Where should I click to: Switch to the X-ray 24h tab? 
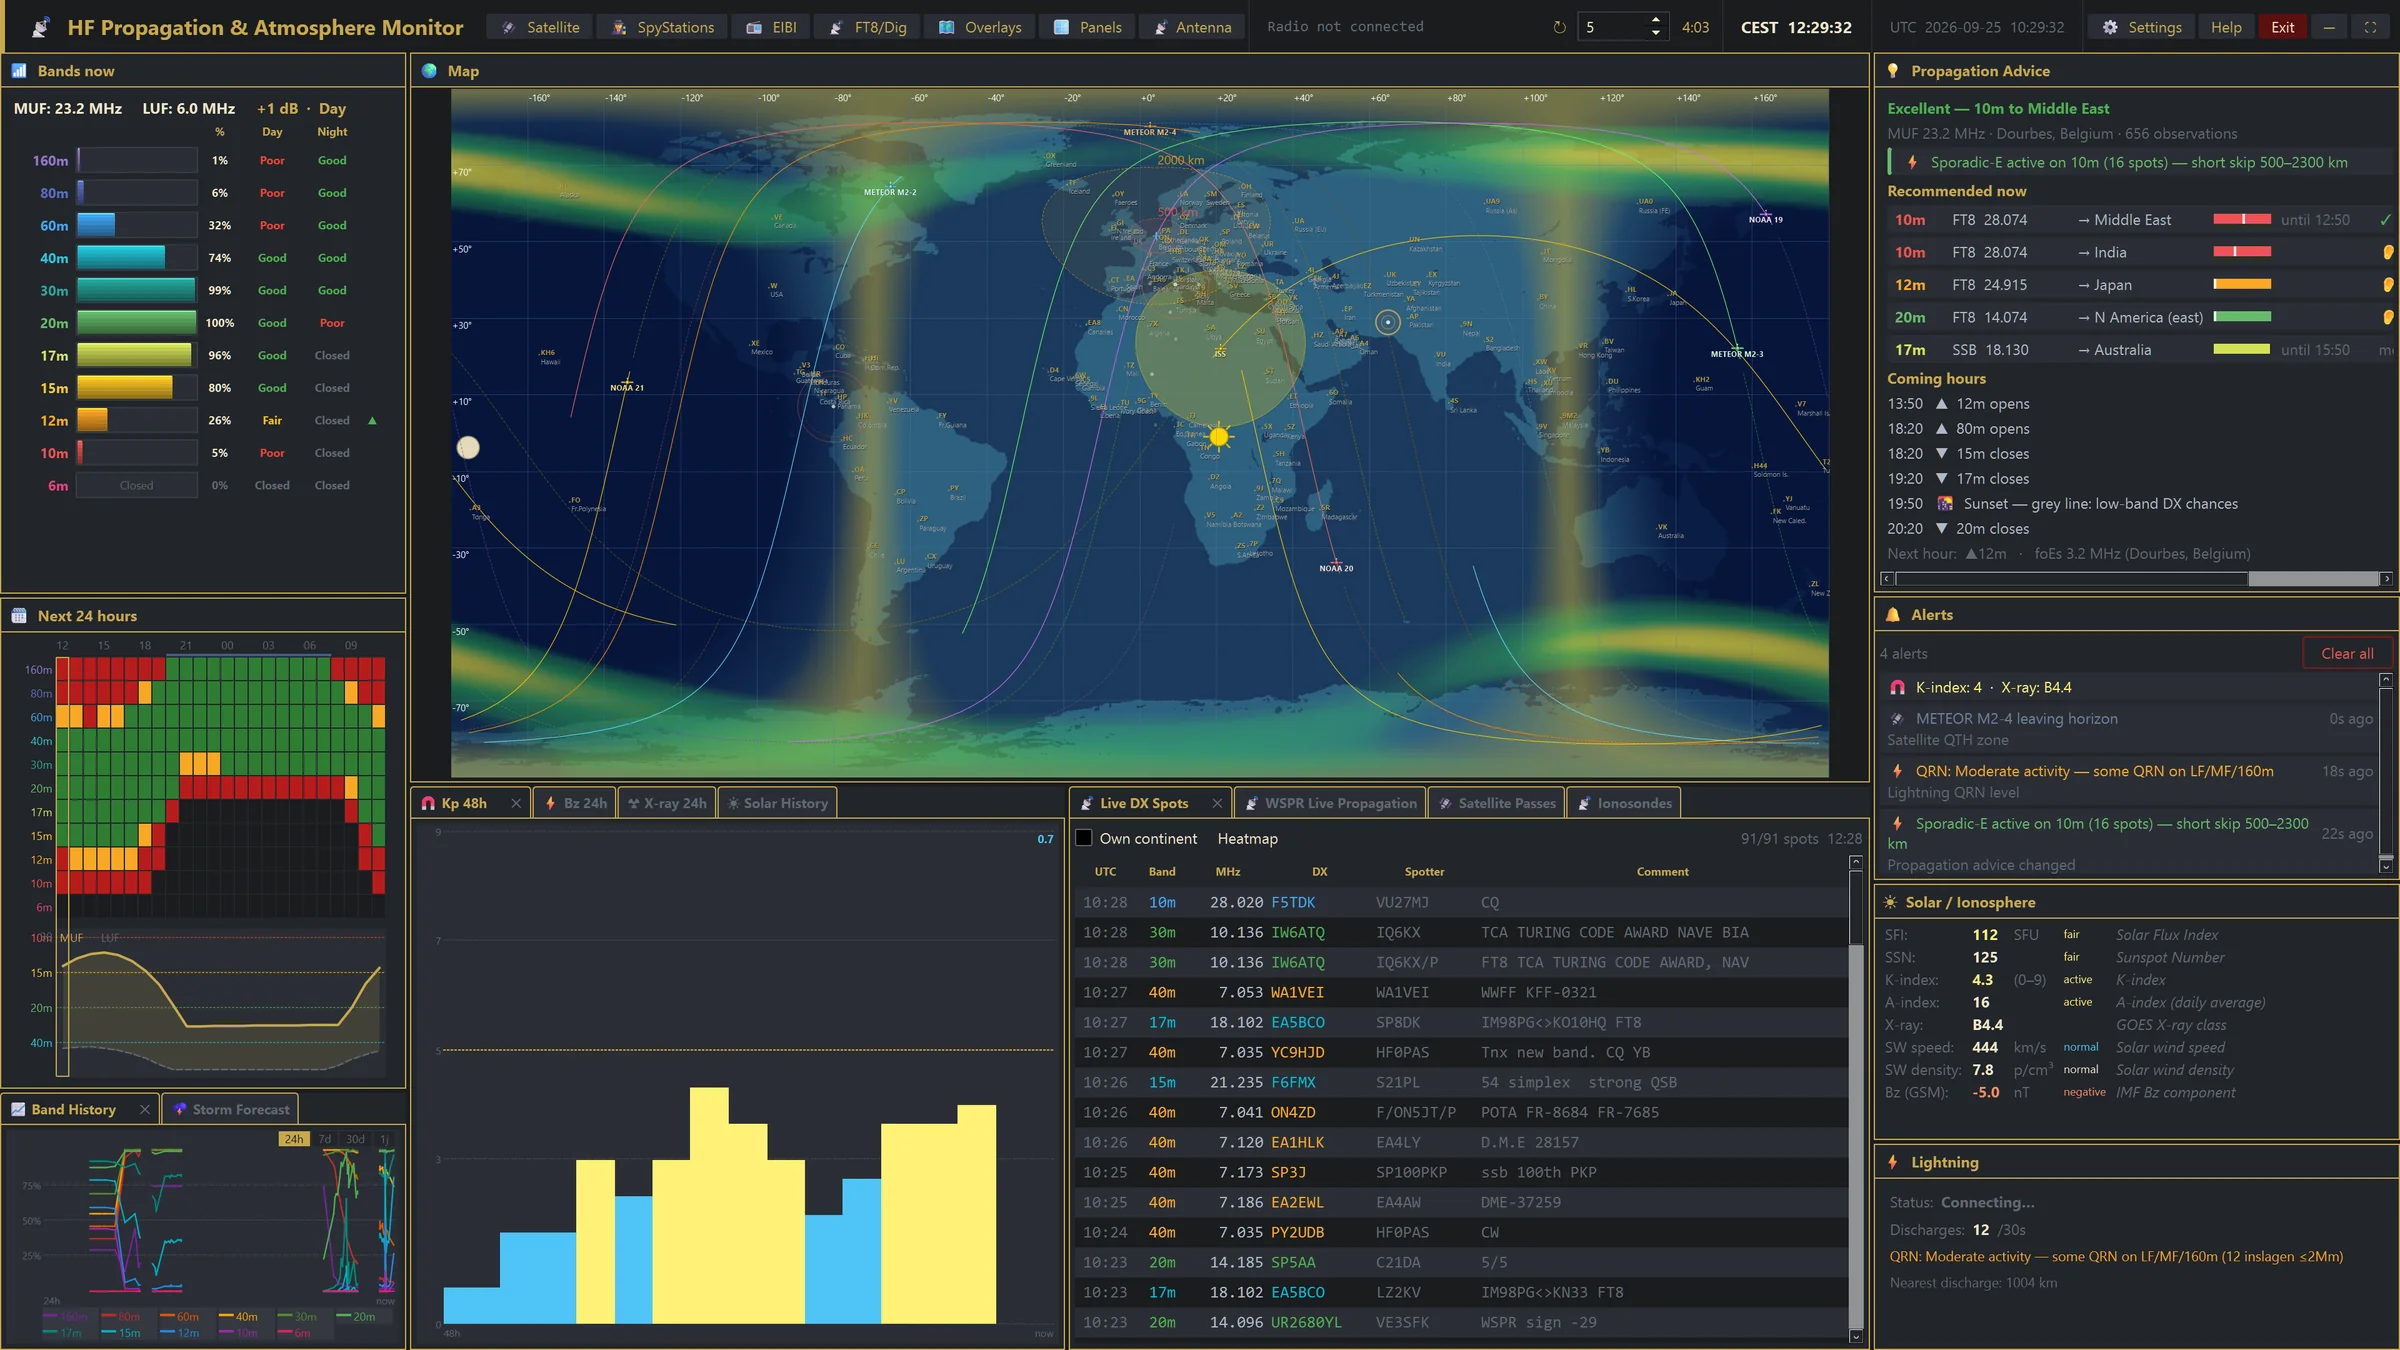tap(667, 803)
